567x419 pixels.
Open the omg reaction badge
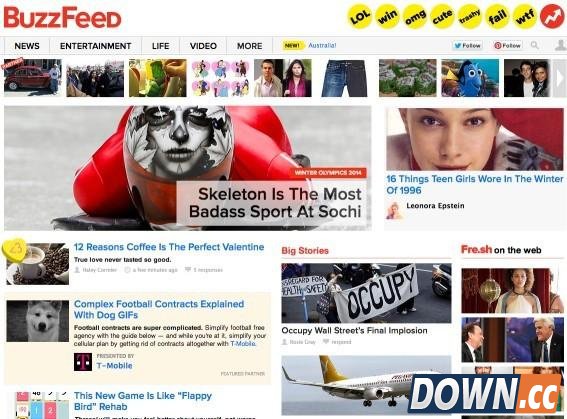pyautogui.click(x=415, y=16)
